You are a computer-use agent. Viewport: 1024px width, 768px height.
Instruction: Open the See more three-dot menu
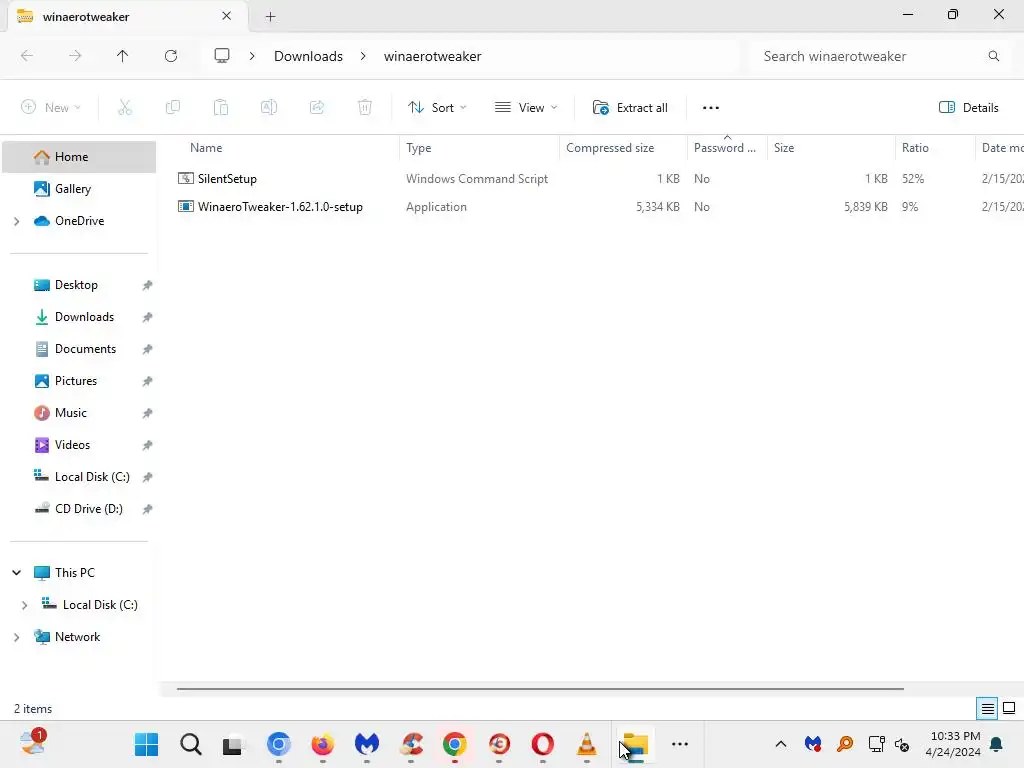click(x=711, y=108)
